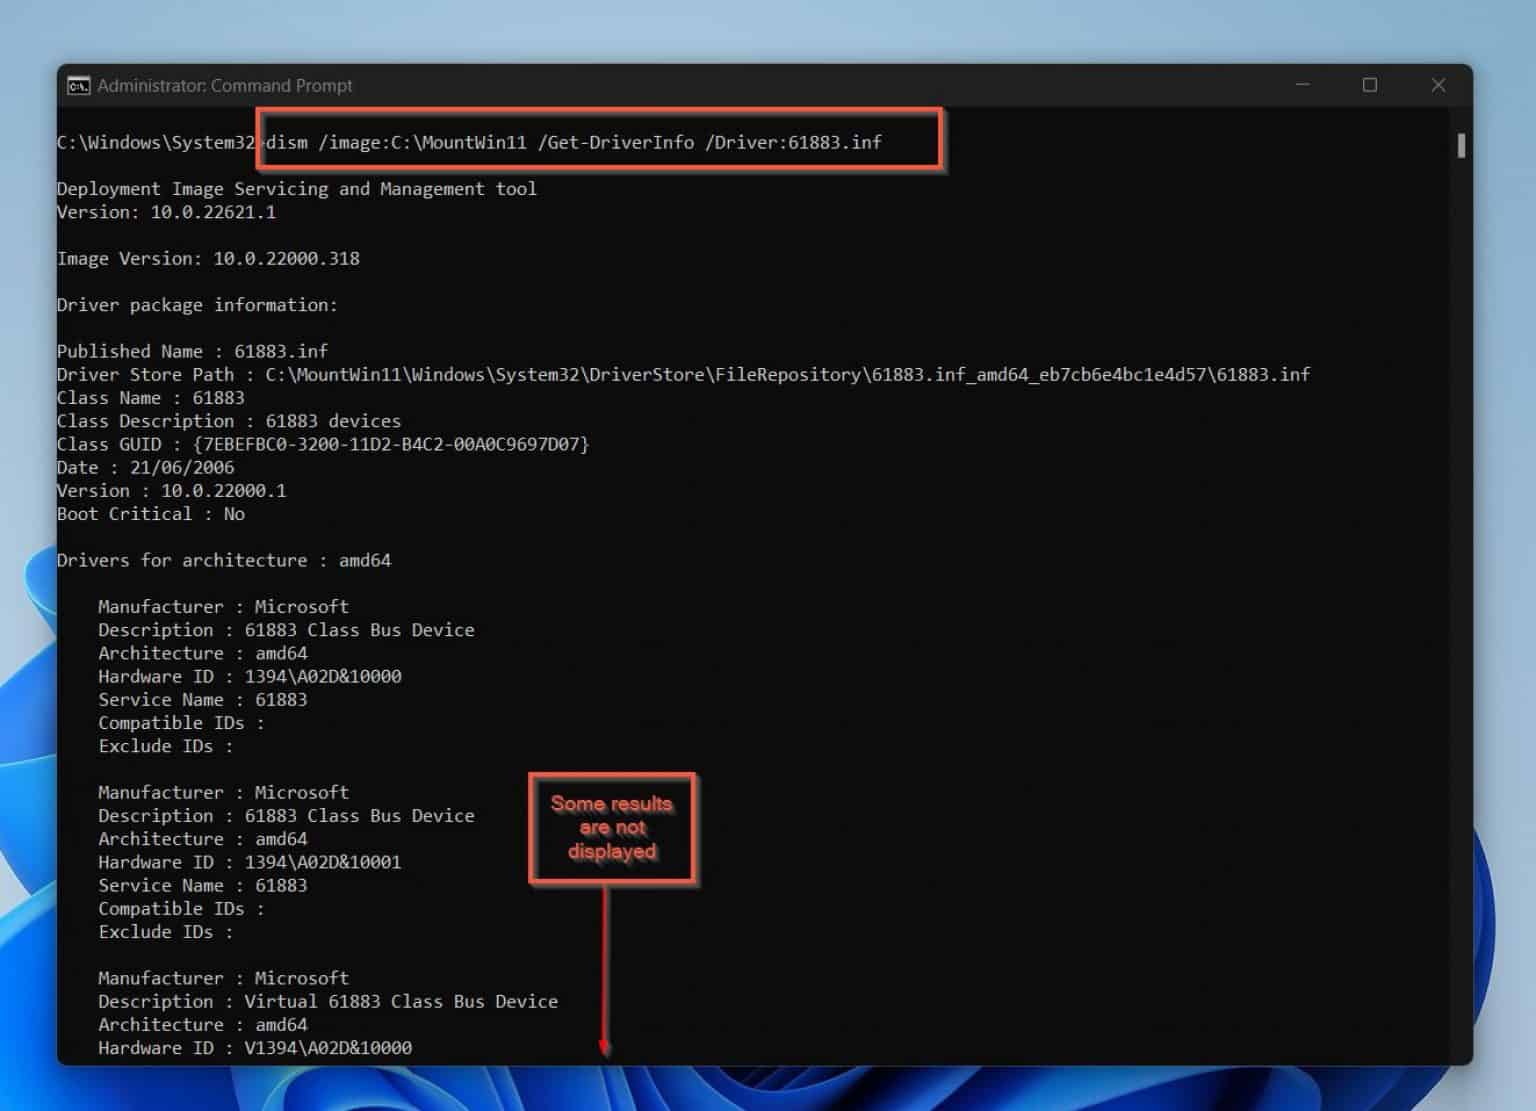Click the vertical scrollbar thumb
This screenshot has height=1111, width=1536.
pos(1461,146)
